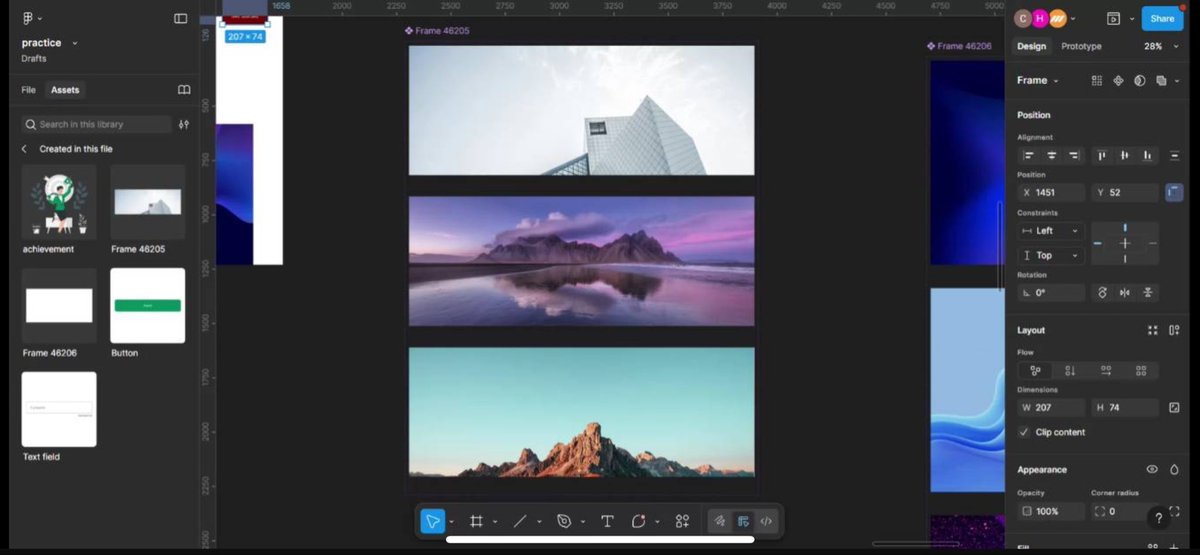This screenshot has height=555, width=1200.
Task: Click the distribute spacing icon
Action: coord(1175,155)
